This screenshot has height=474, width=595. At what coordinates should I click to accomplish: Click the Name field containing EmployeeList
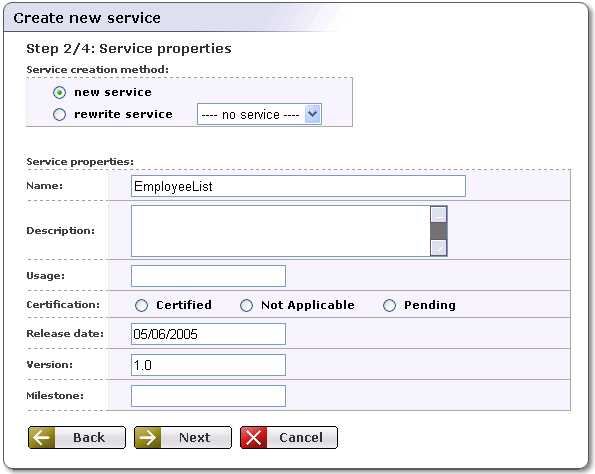[298, 186]
